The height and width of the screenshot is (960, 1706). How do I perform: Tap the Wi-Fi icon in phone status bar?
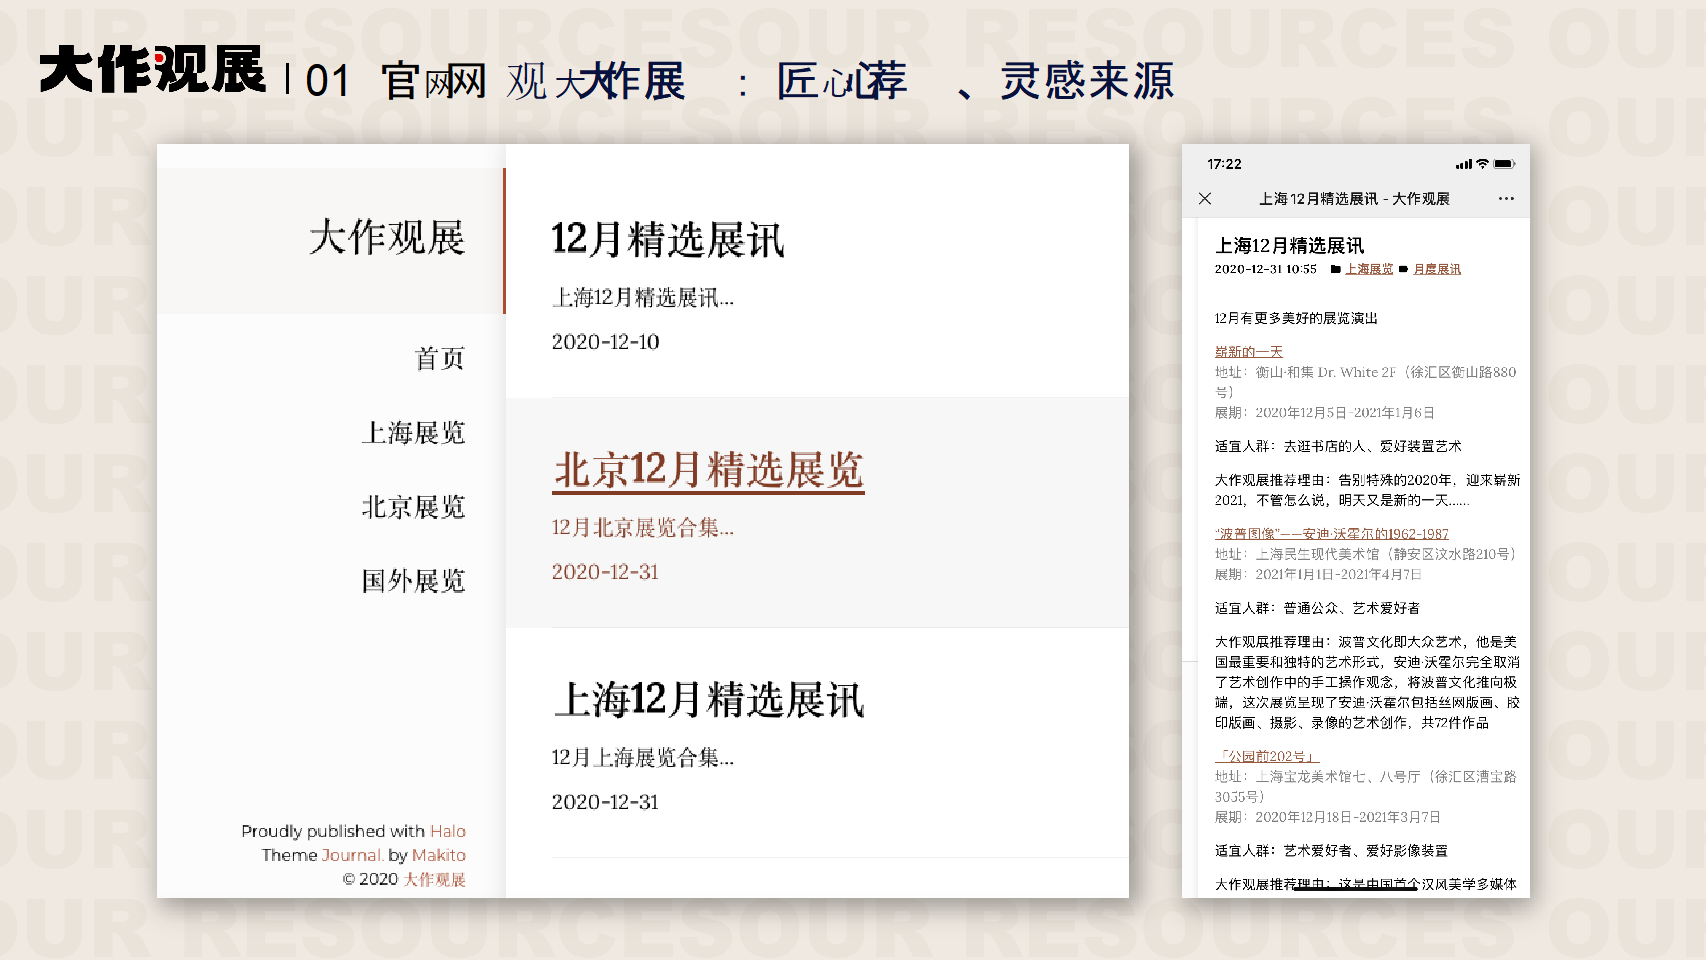pos(1483,164)
